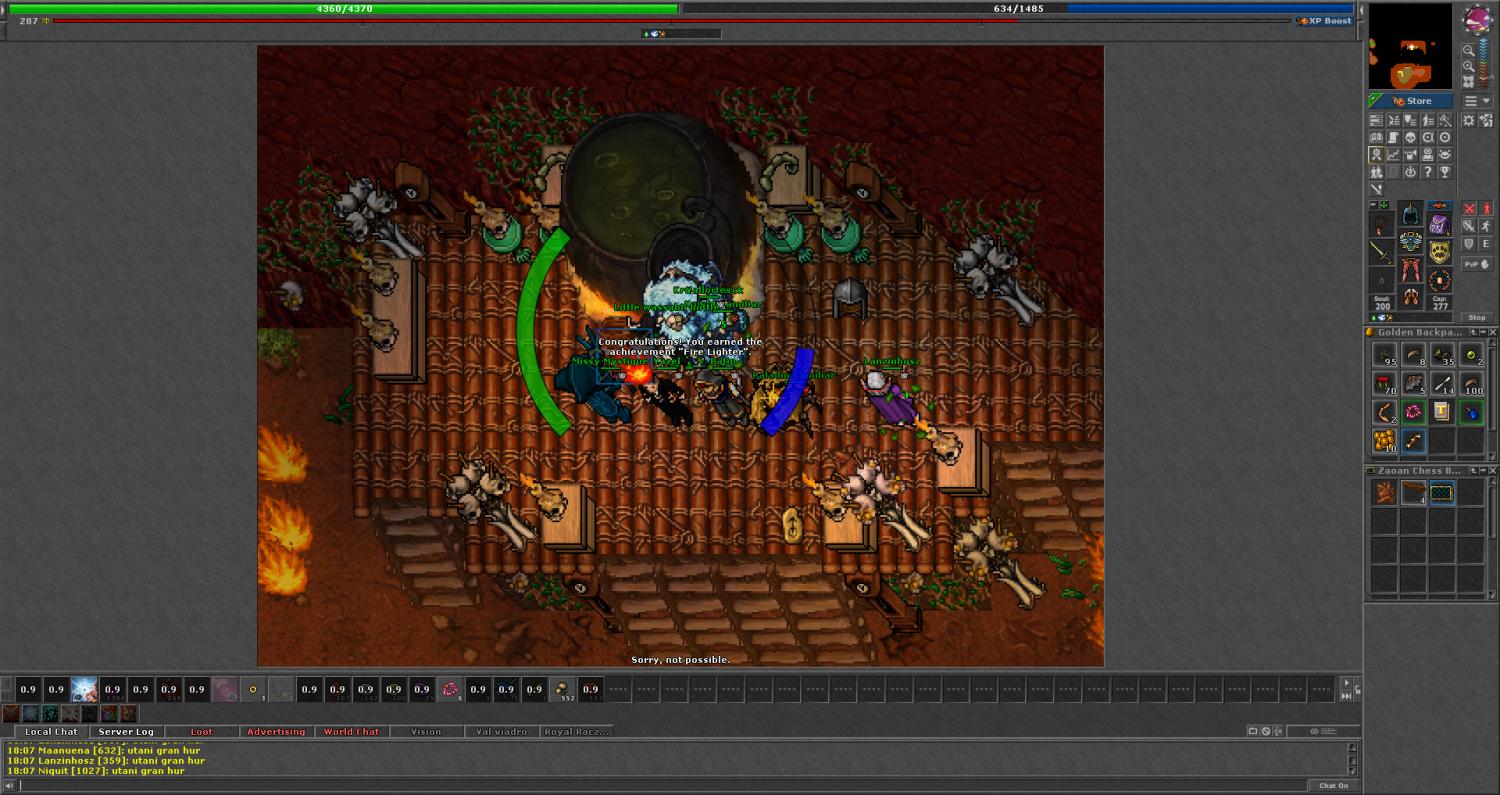Minimize the Golden Backpack container
1500x795 pixels.
1483,332
